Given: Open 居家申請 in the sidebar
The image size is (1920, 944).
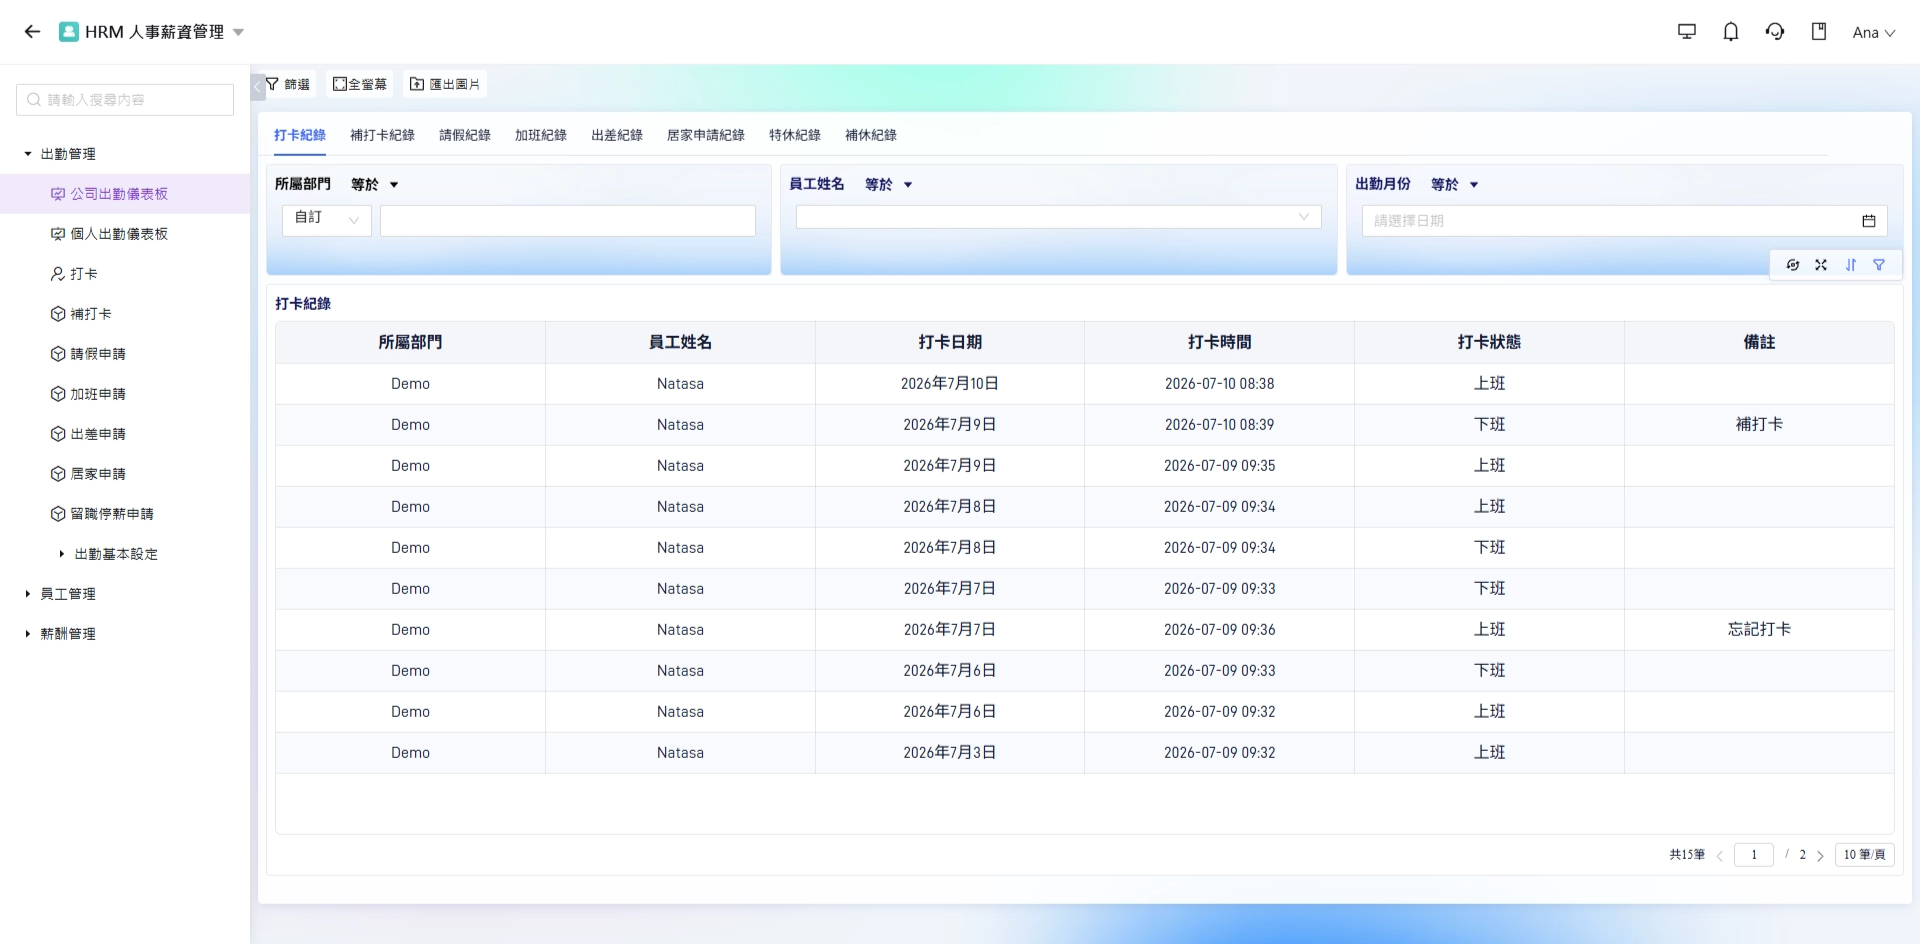Looking at the screenshot, I should 125,474.
